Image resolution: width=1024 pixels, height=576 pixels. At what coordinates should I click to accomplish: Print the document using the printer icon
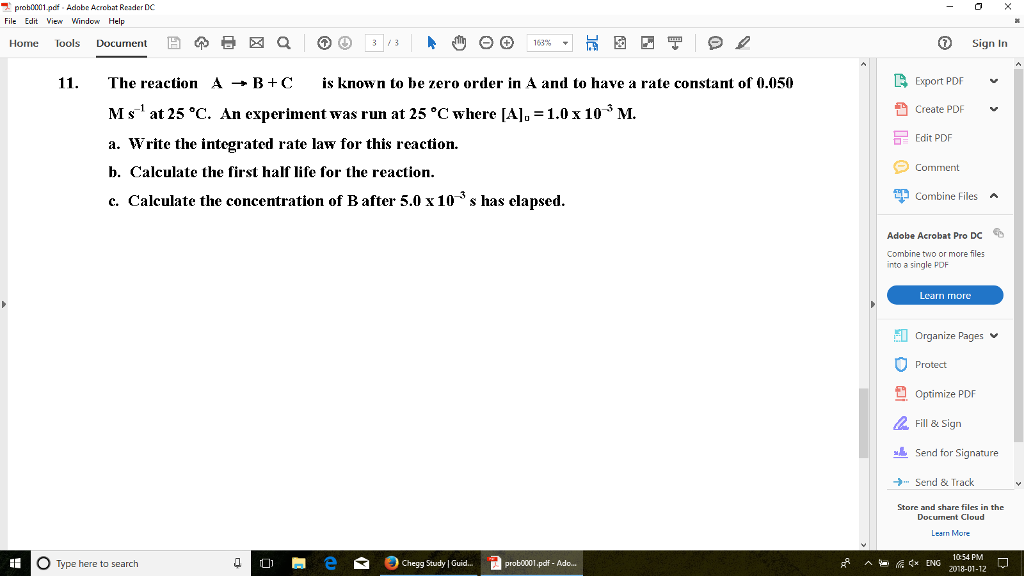228,43
